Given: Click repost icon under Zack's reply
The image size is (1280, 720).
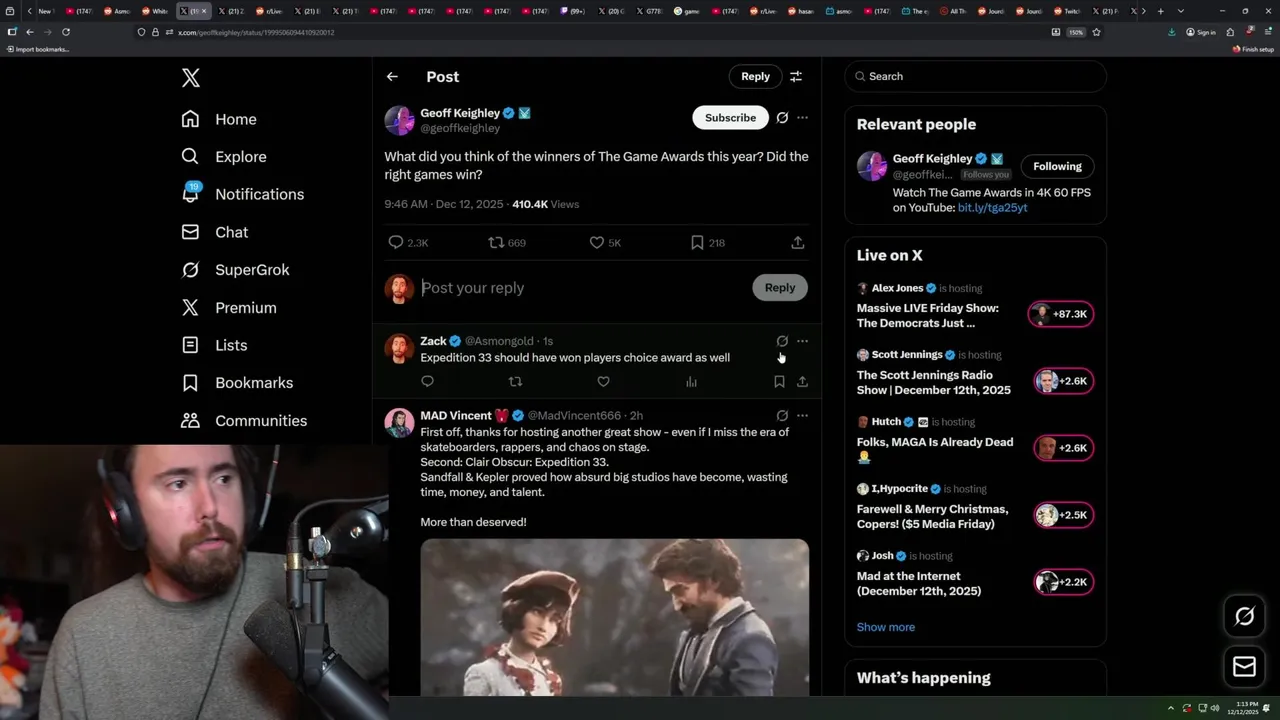Looking at the screenshot, I should pos(516,381).
